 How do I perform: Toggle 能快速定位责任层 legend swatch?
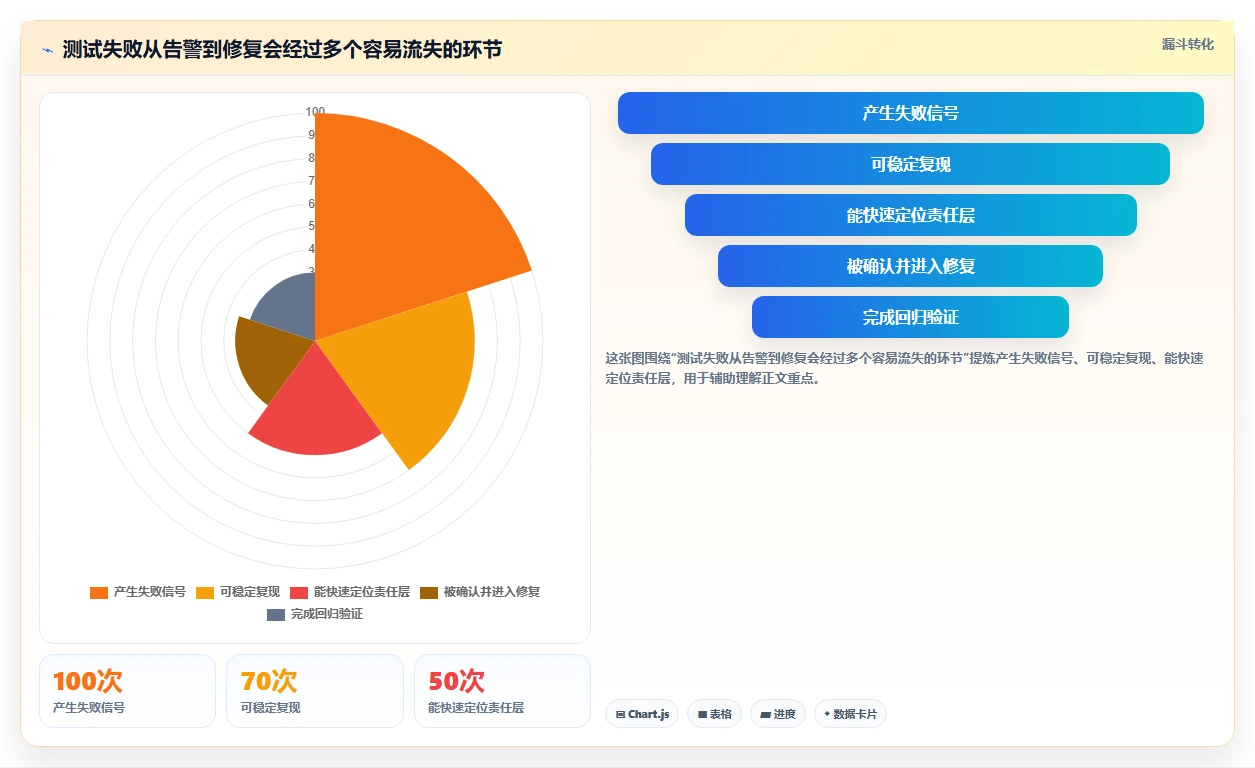pos(299,592)
